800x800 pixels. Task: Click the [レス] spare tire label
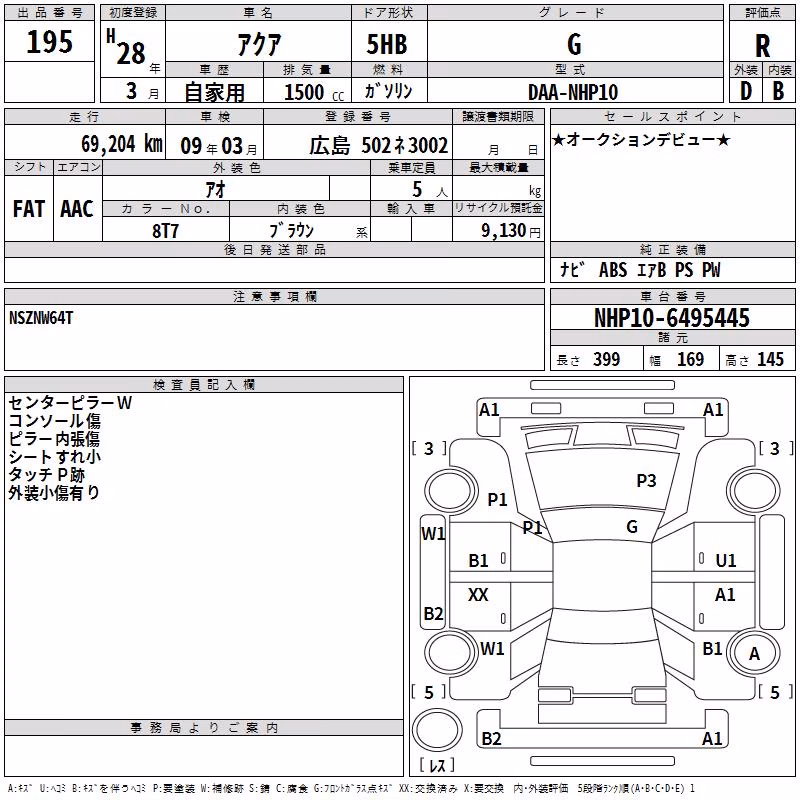tap(437, 765)
